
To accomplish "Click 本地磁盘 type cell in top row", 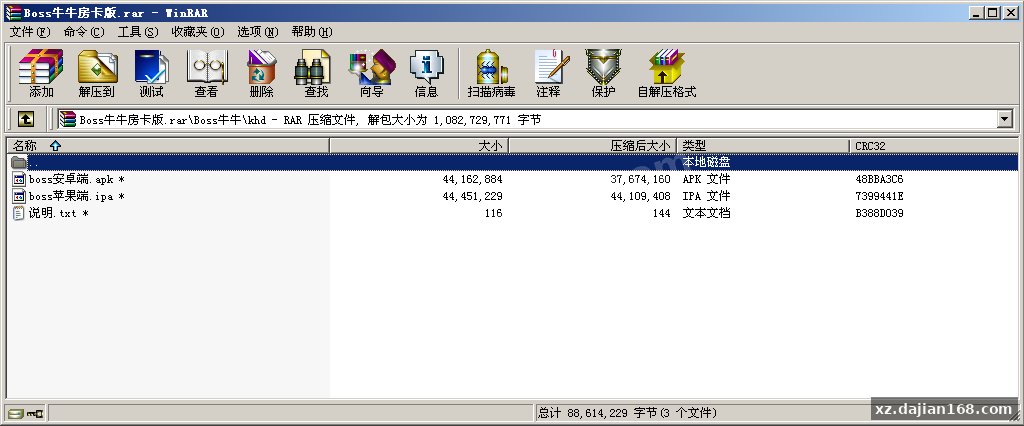I will 707,162.
